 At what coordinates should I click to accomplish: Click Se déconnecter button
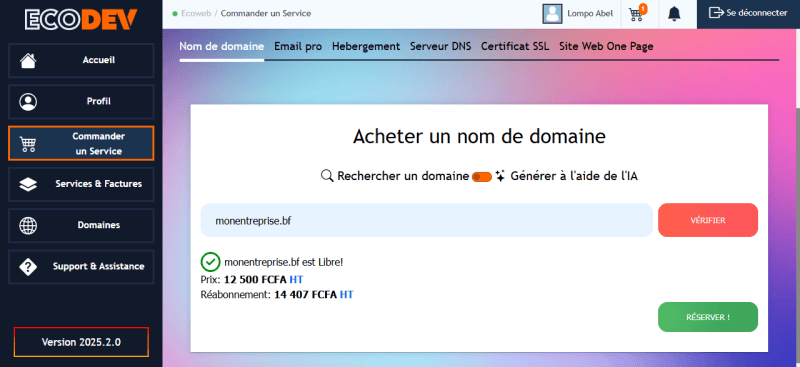(x=748, y=14)
